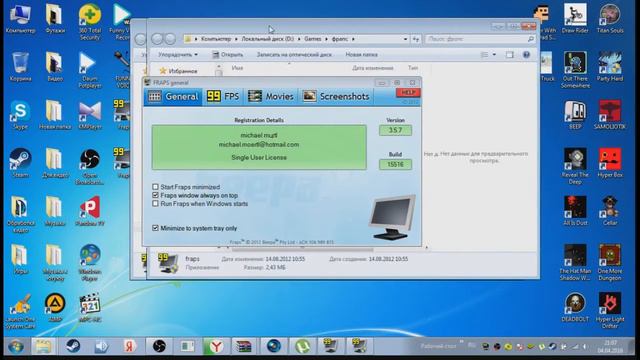
Task: Click Открыть in Explorer toolbar
Action: pos(228,54)
